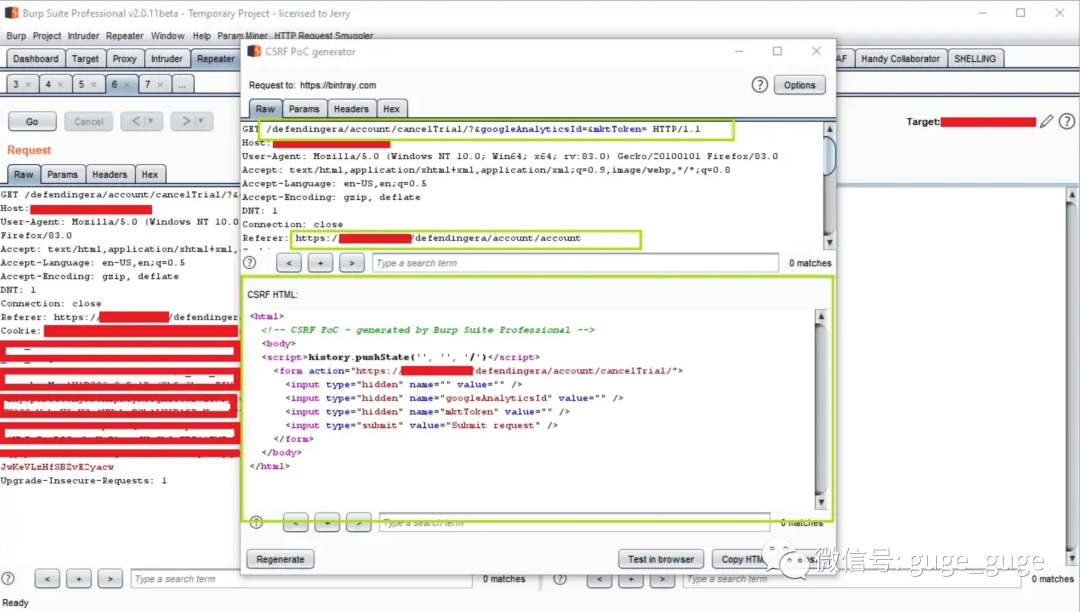
Task: Click previous match arrow in CSRF request search
Action: point(289,263)
